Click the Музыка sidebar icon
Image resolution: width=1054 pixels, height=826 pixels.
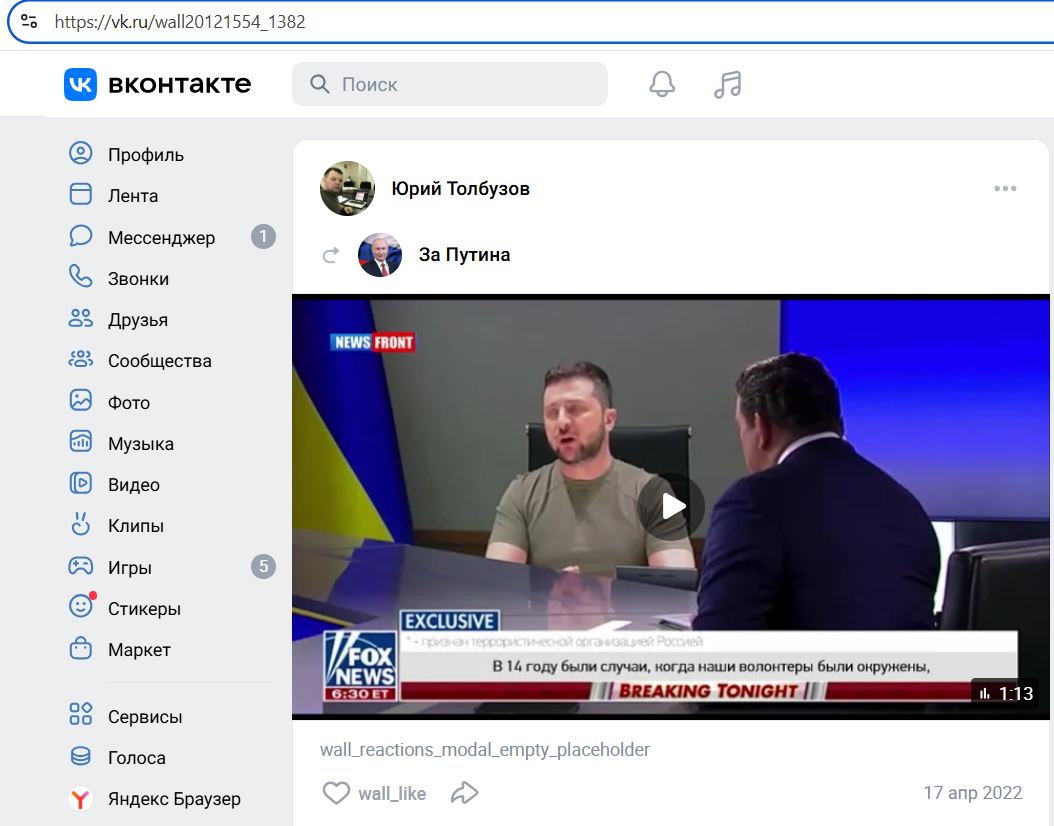[x=81, y=442]
